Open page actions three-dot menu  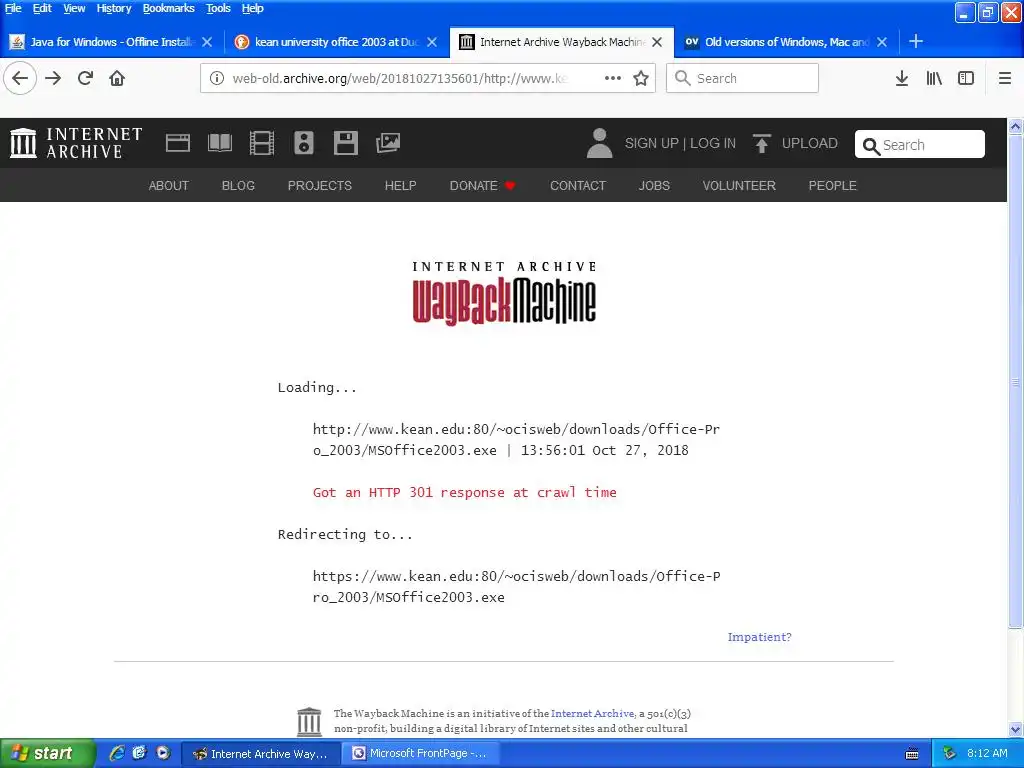pos(613,78)
